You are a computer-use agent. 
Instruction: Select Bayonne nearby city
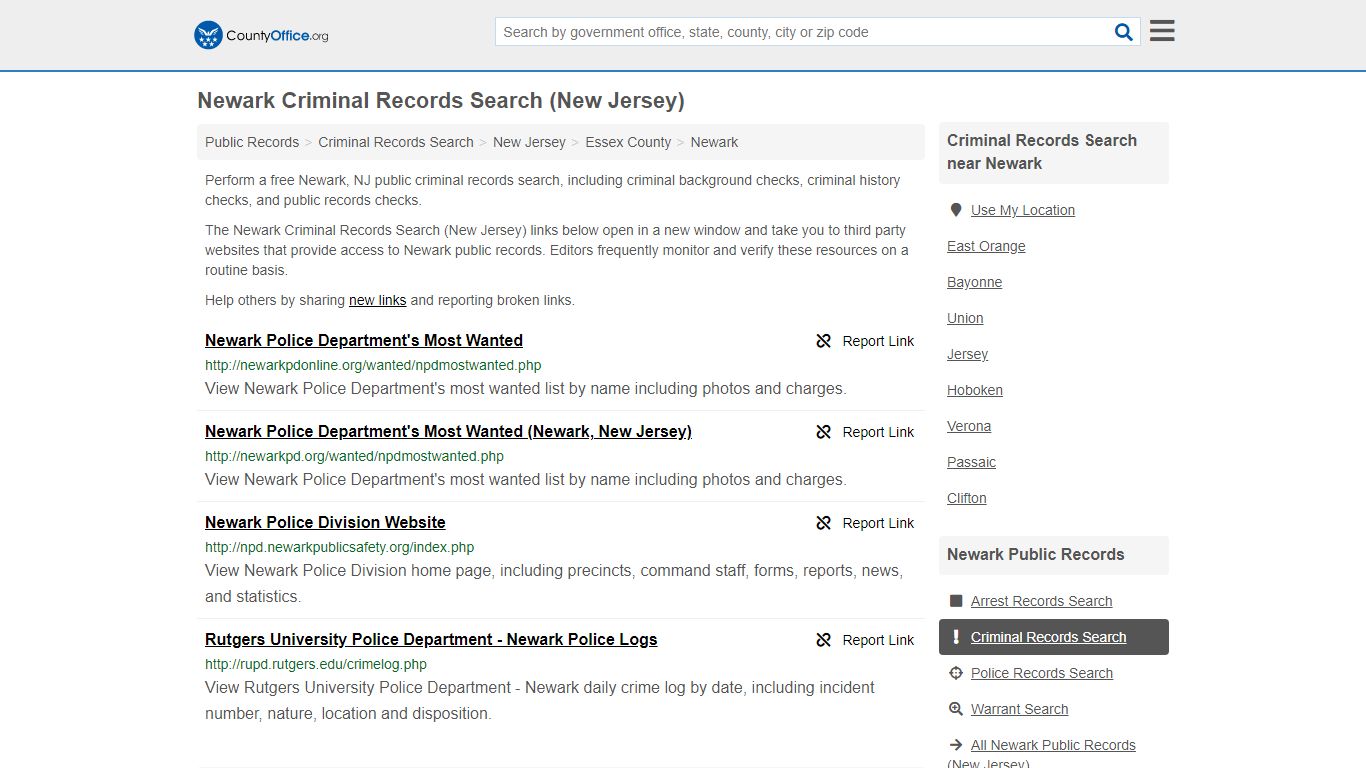pyautogui.click(x=974, y=282)
